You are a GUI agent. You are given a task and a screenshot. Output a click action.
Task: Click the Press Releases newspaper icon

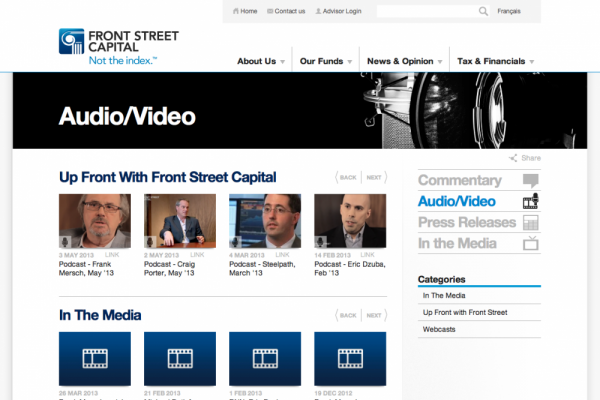531,222
